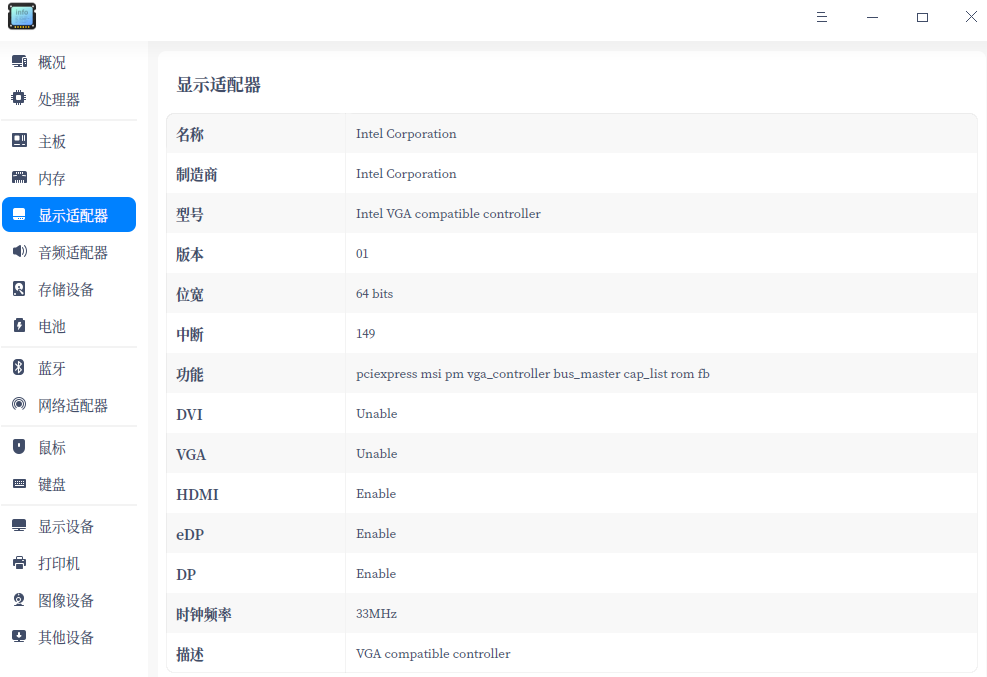987x677 pixels.
Task: Click the 网络适配器 network icon
Action: [x=20, y=405]
